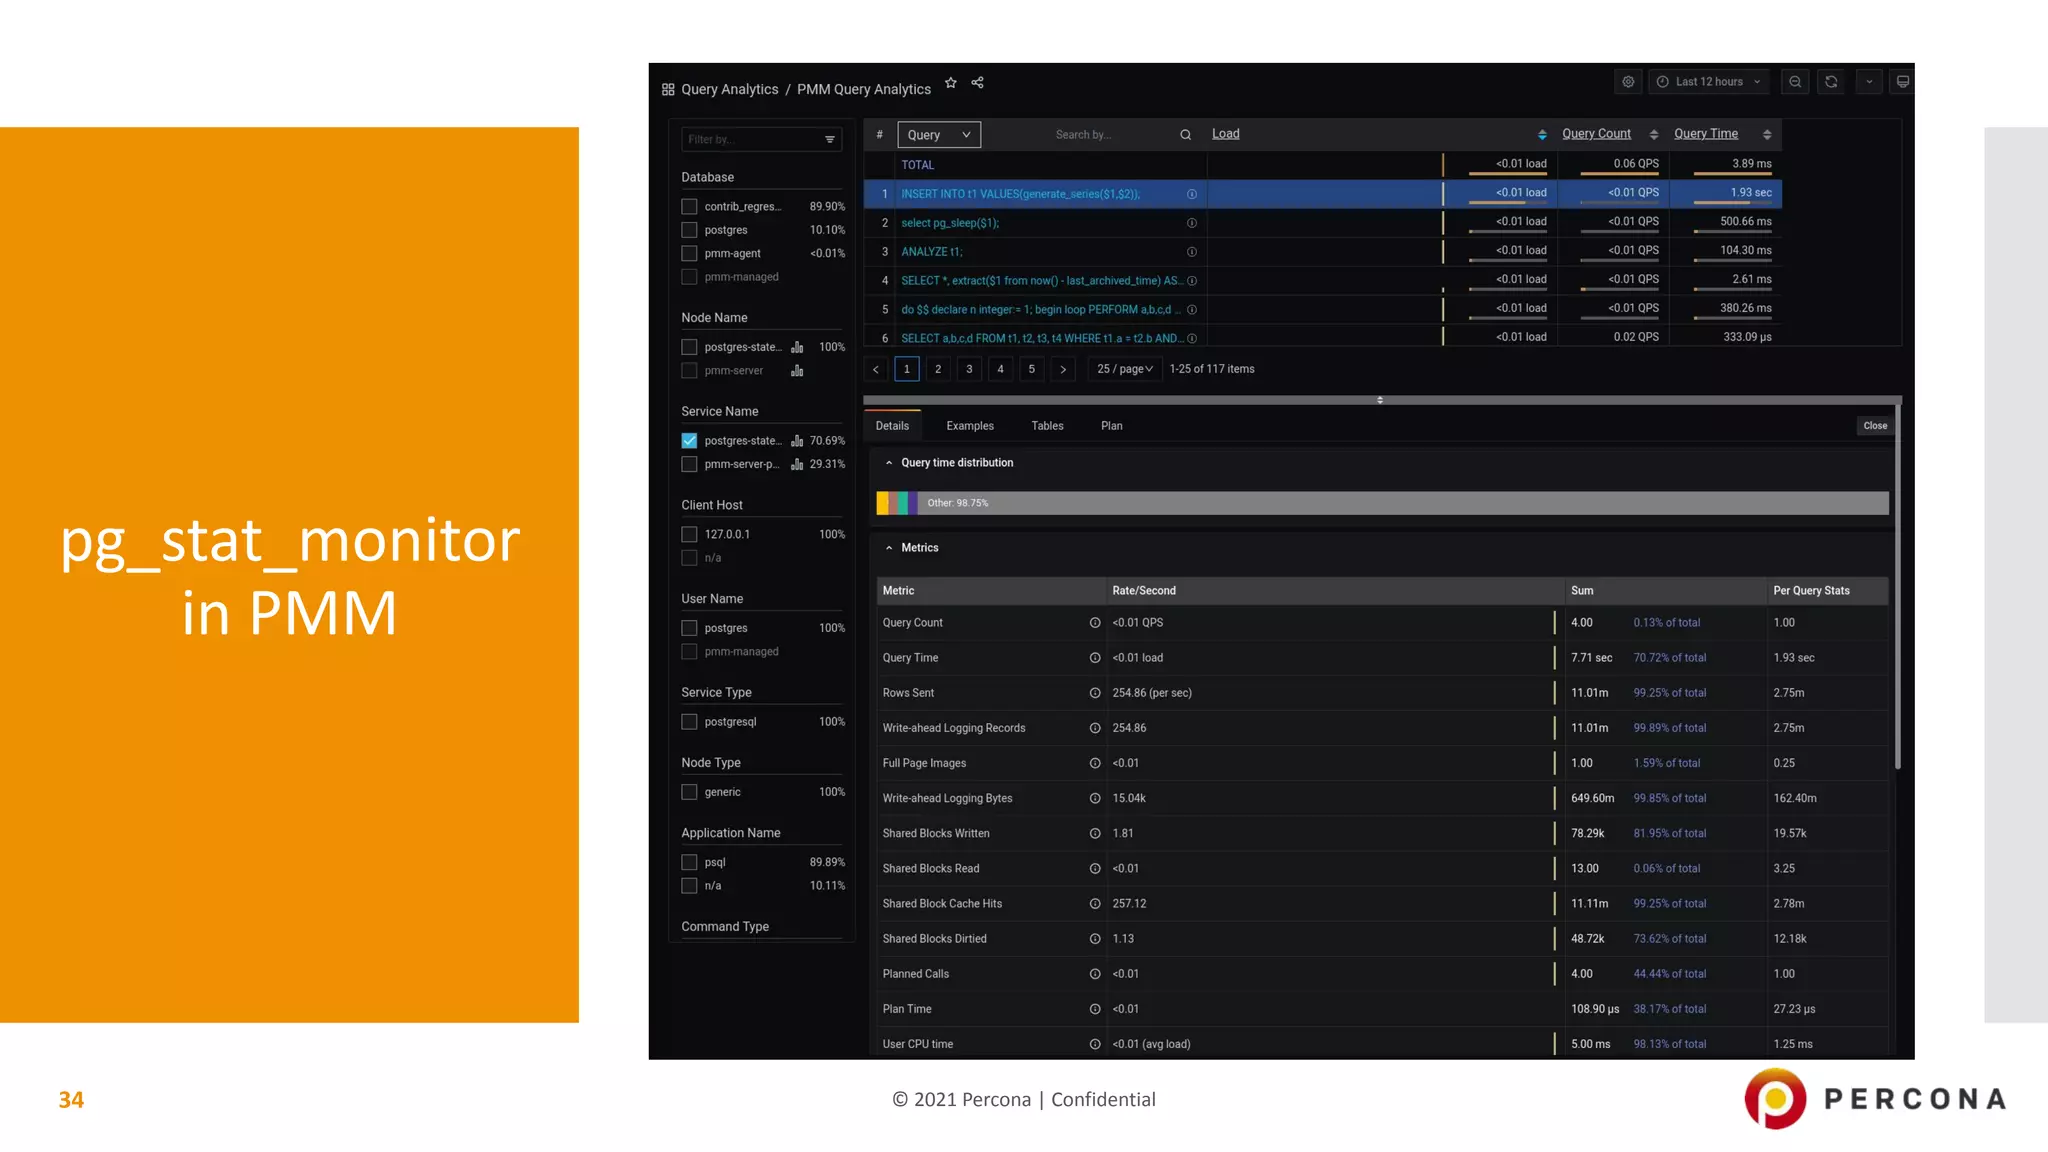Sort by Query Time arrows
The width and height of the screenshot is (2048, 1152).
1767,135
